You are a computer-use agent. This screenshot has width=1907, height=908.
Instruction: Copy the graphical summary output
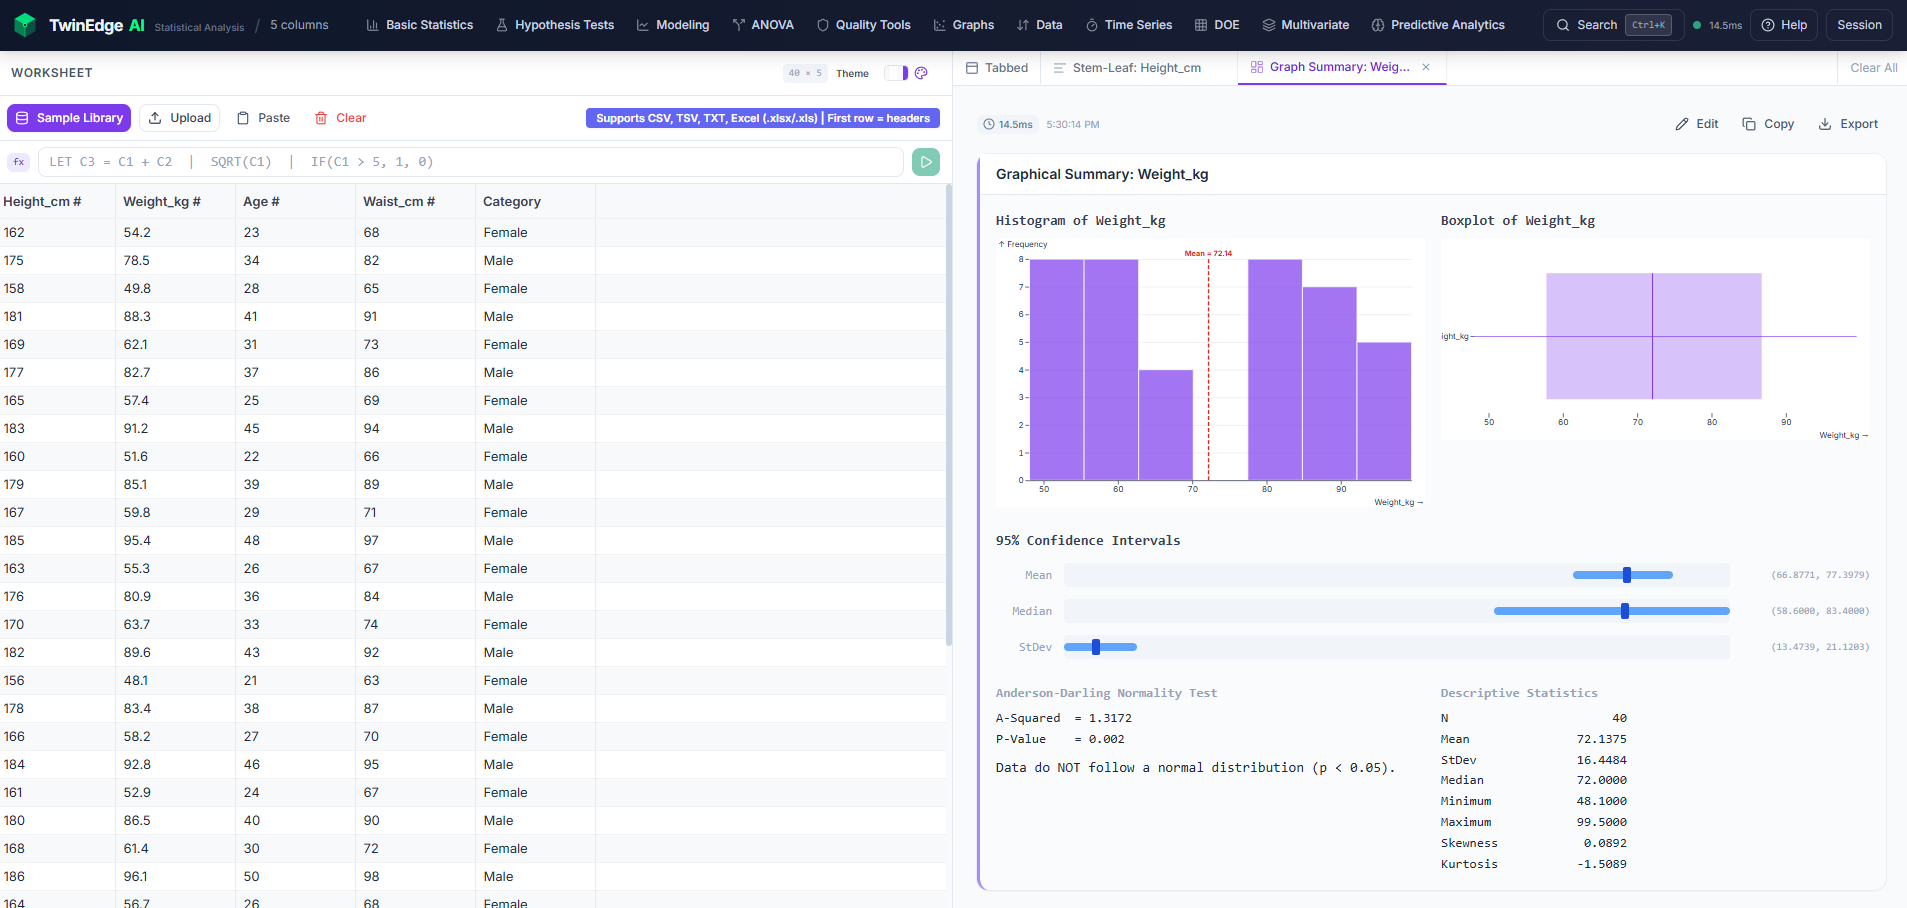pyautogui.click(x=1767, y=124)
